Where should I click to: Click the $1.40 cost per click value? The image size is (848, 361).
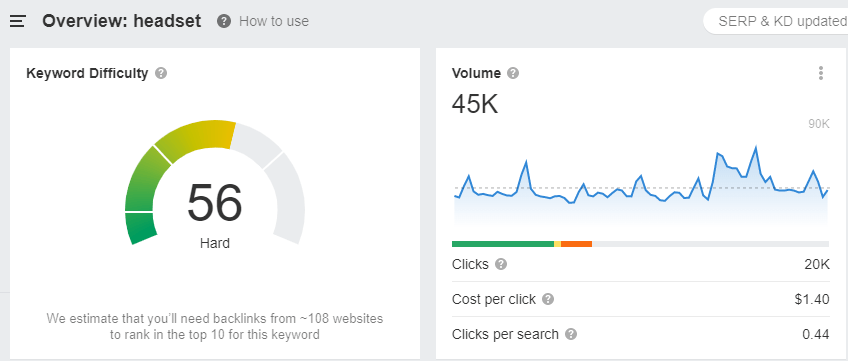pyautogui.click(x=812, y=299)
